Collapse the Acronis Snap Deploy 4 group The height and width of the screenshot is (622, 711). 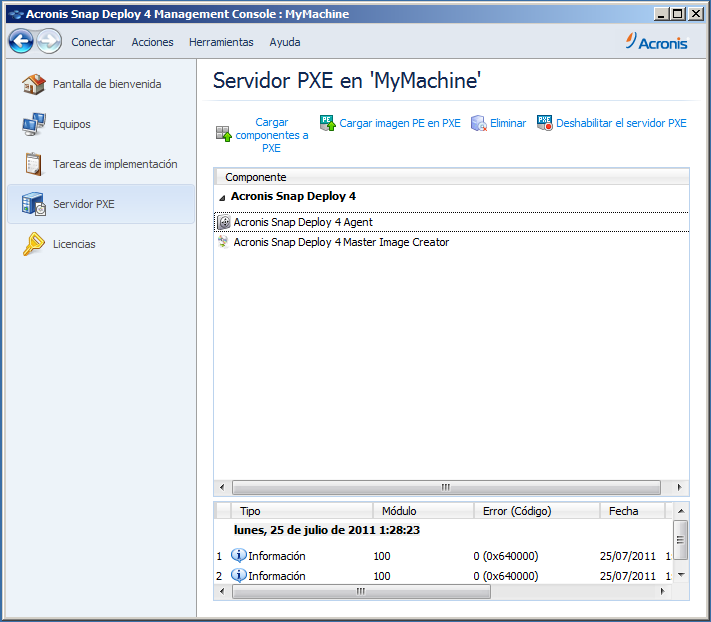[222, 198]
